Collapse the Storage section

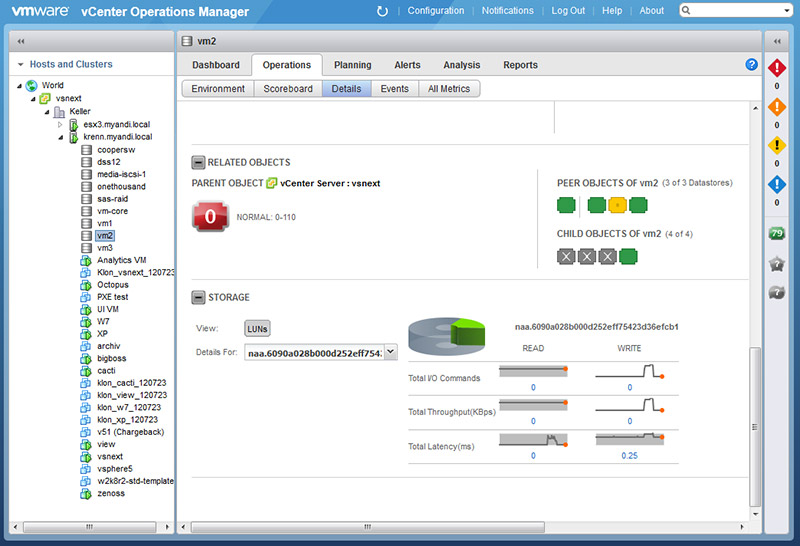pyautogui.click(x=198, y=297)
